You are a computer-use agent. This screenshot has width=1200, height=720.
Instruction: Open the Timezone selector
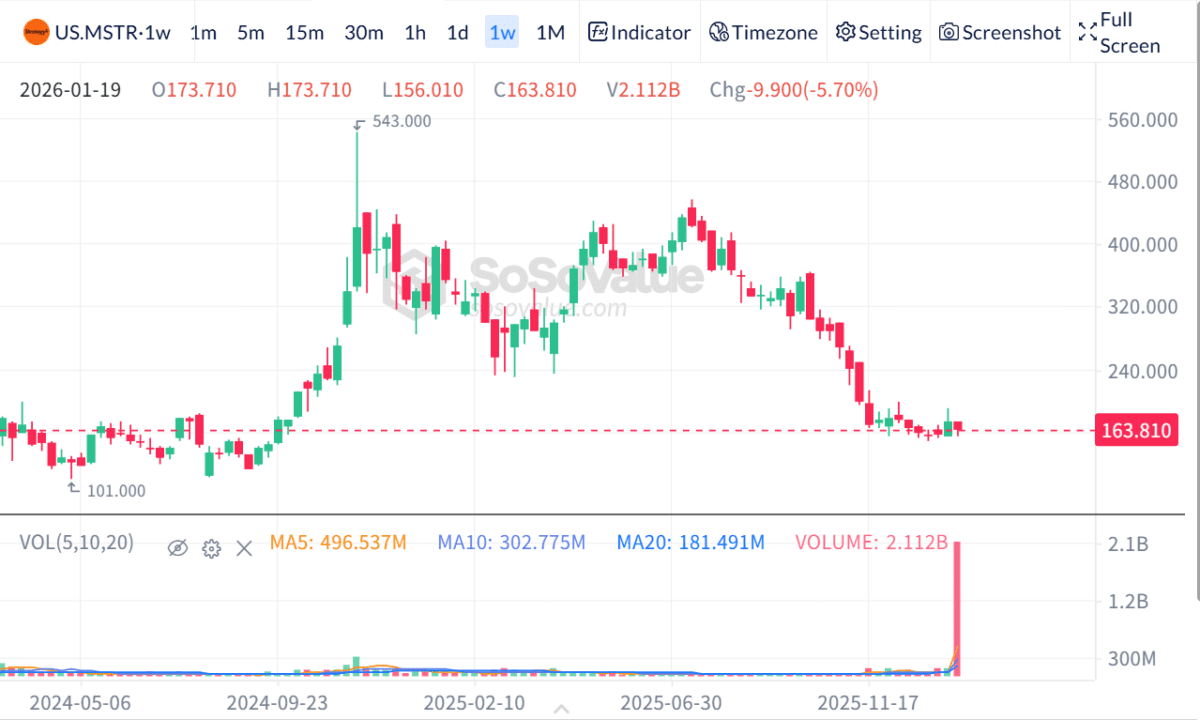pos(763,33)
